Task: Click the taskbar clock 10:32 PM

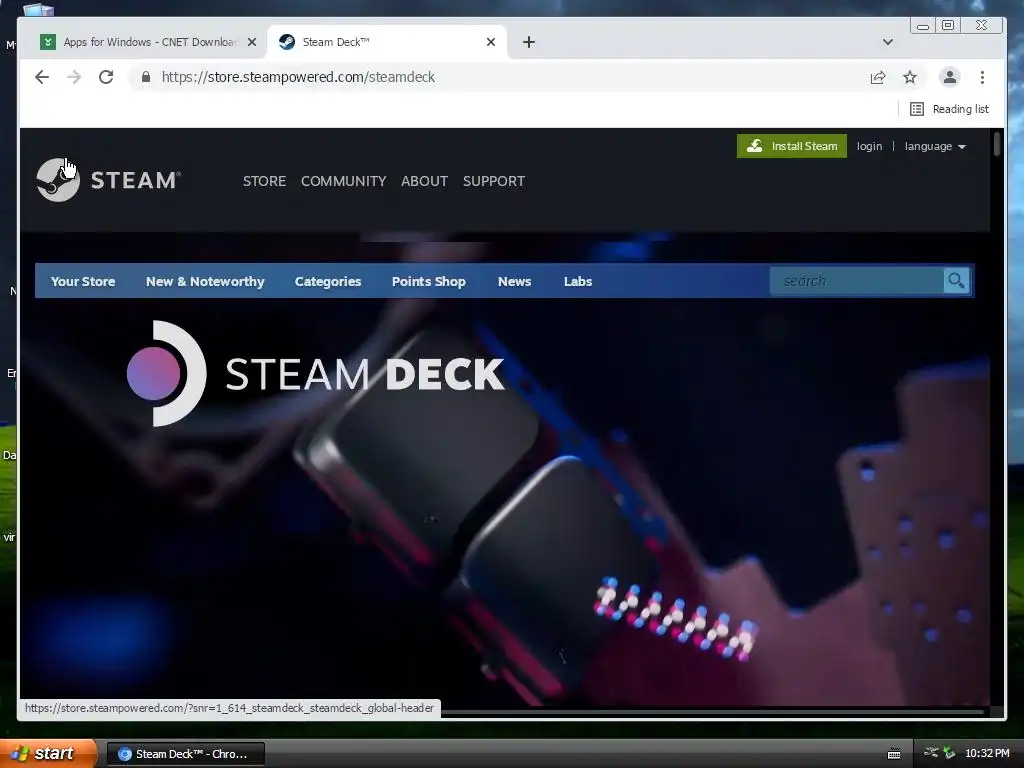Action: (987, 754)
